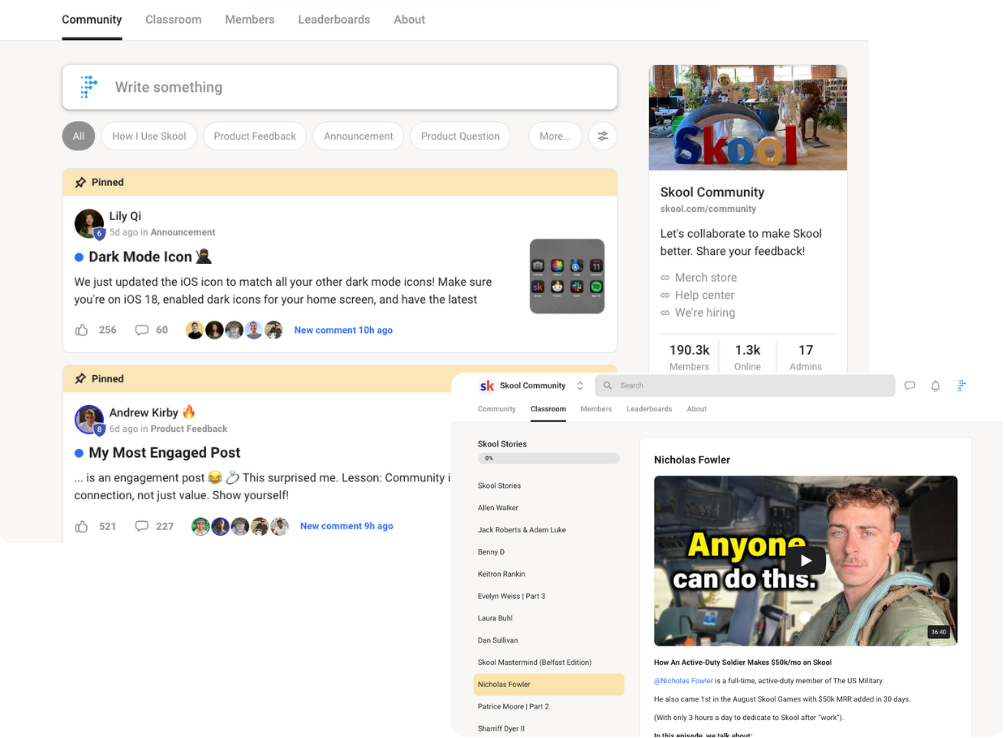This screenshot has height=738, width=1004.
Task: Open the Jack Roberts & Adam Luke lesson
Action: click(x=522, y=530)
